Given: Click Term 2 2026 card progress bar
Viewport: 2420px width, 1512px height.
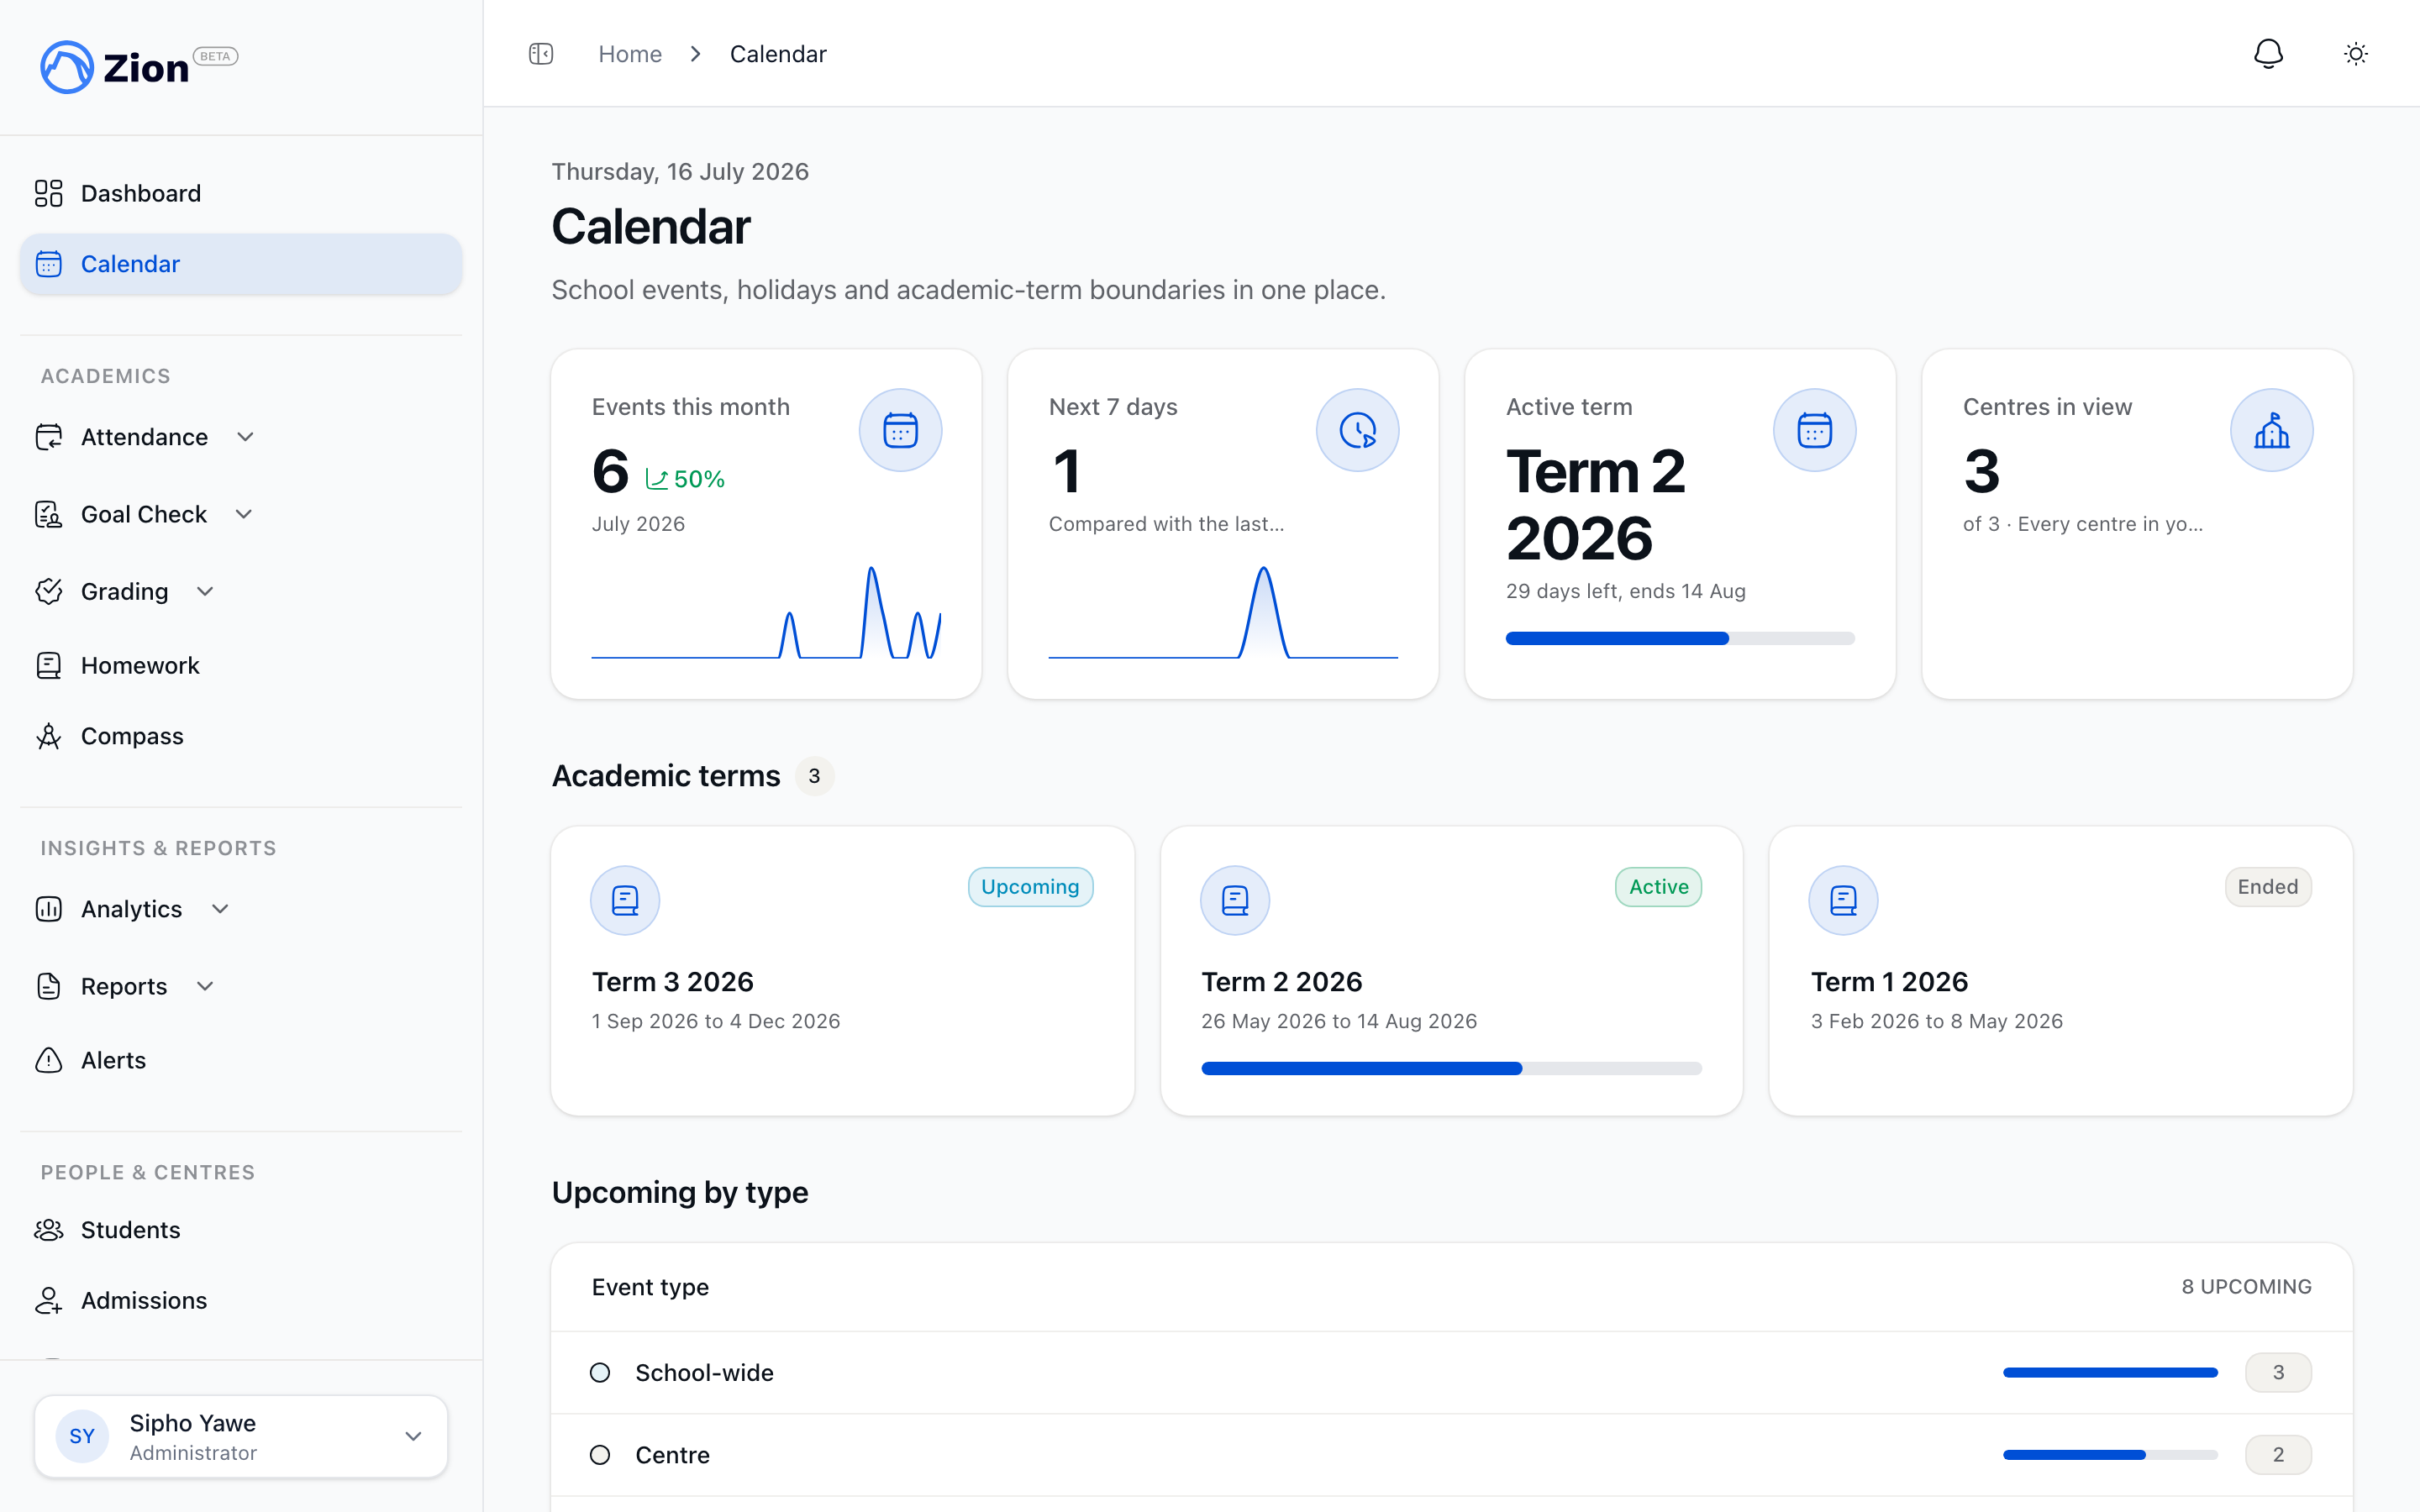Looking at the screenshot, I should 1451,1069.
